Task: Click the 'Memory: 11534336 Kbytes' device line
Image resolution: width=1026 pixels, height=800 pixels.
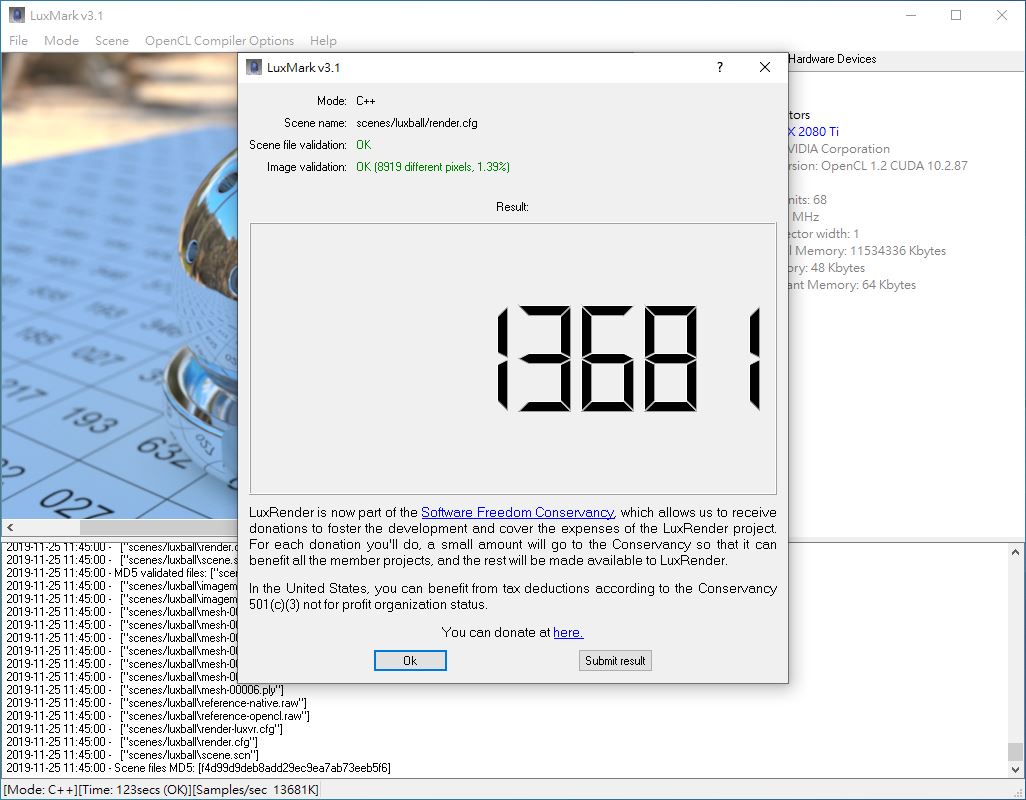Action: coord(867,251)
